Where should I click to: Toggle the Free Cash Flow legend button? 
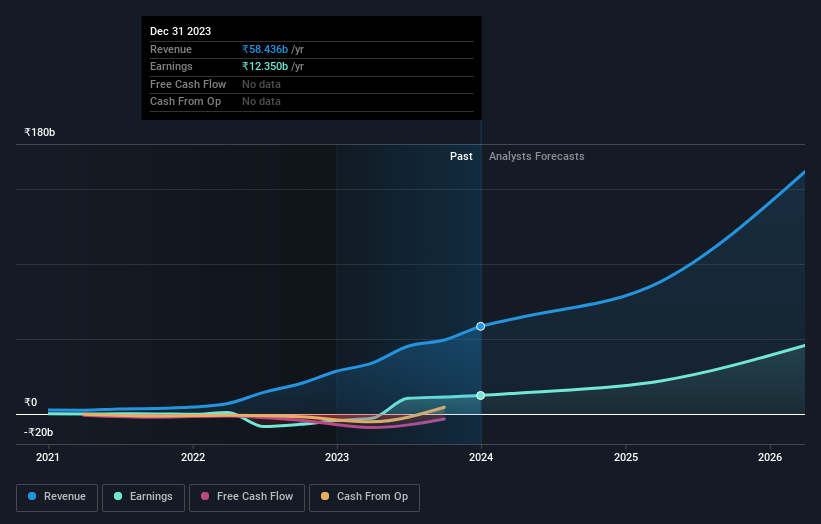tap(247, 497)
